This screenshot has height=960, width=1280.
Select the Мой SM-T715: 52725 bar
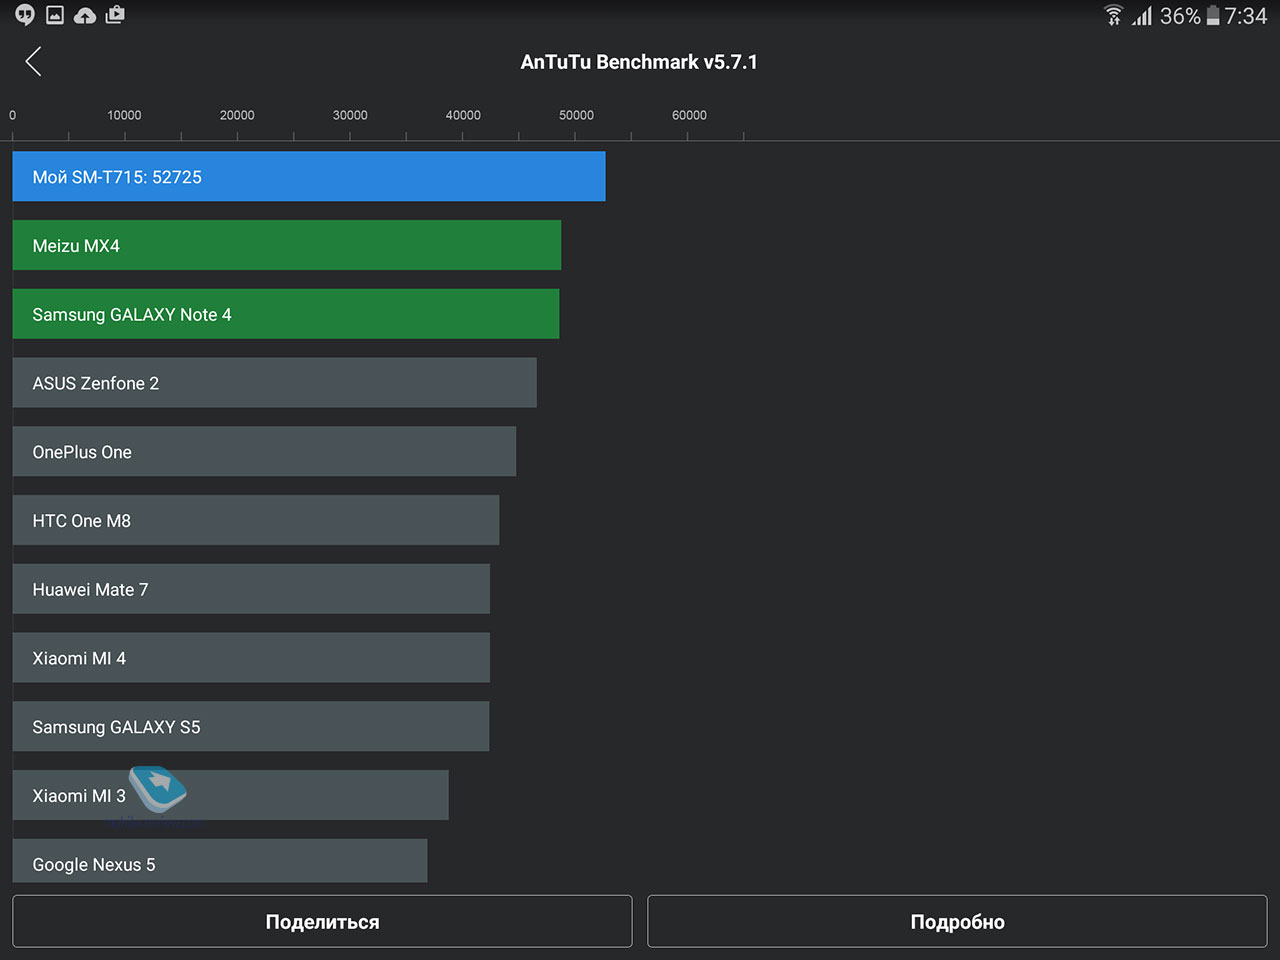[309, 176]
